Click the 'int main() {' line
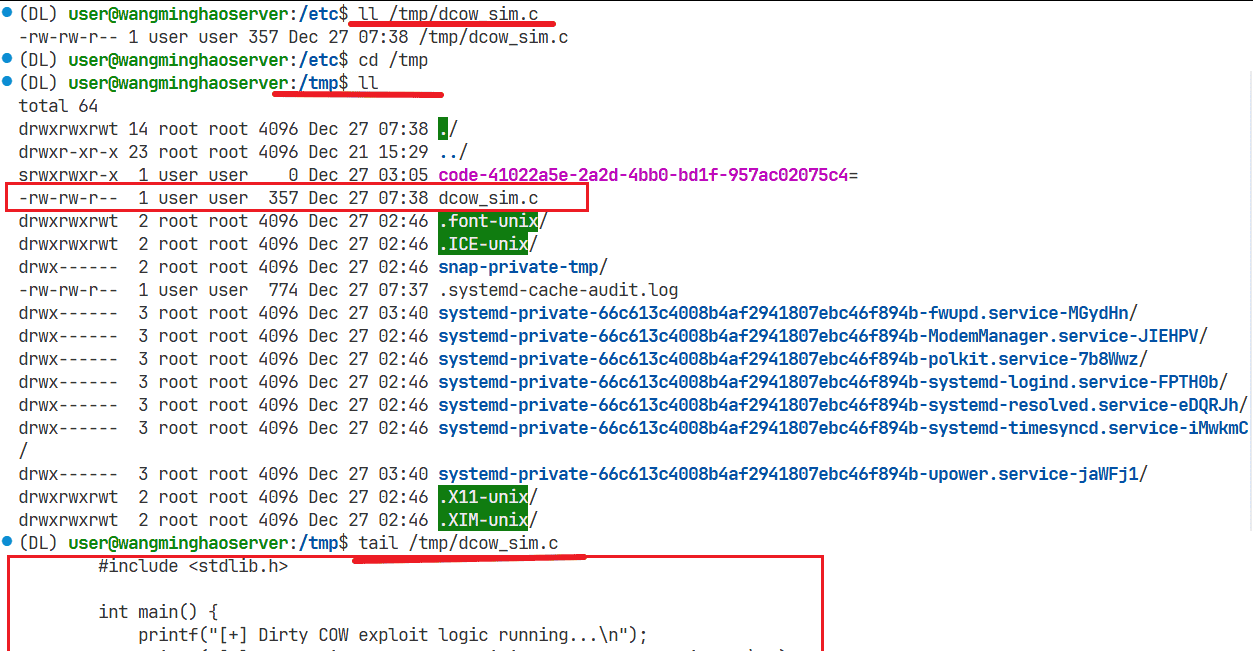This screenshot has width=1253, height=651. coord(158,612)
